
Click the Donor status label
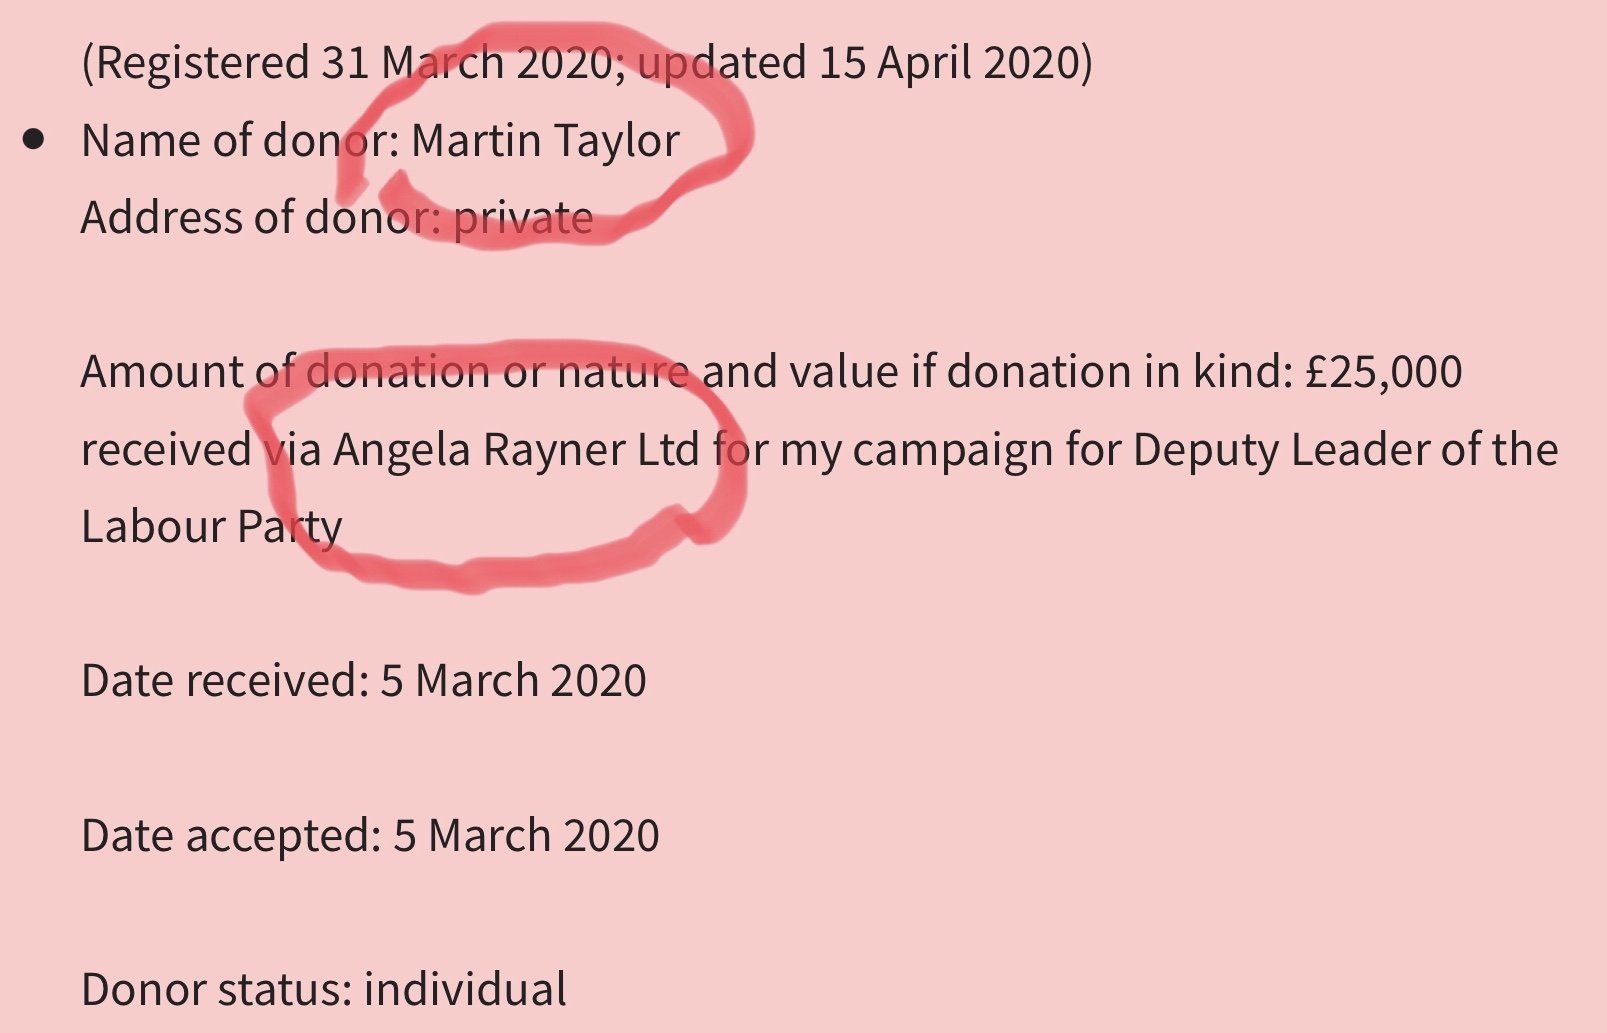coord(217,990)
